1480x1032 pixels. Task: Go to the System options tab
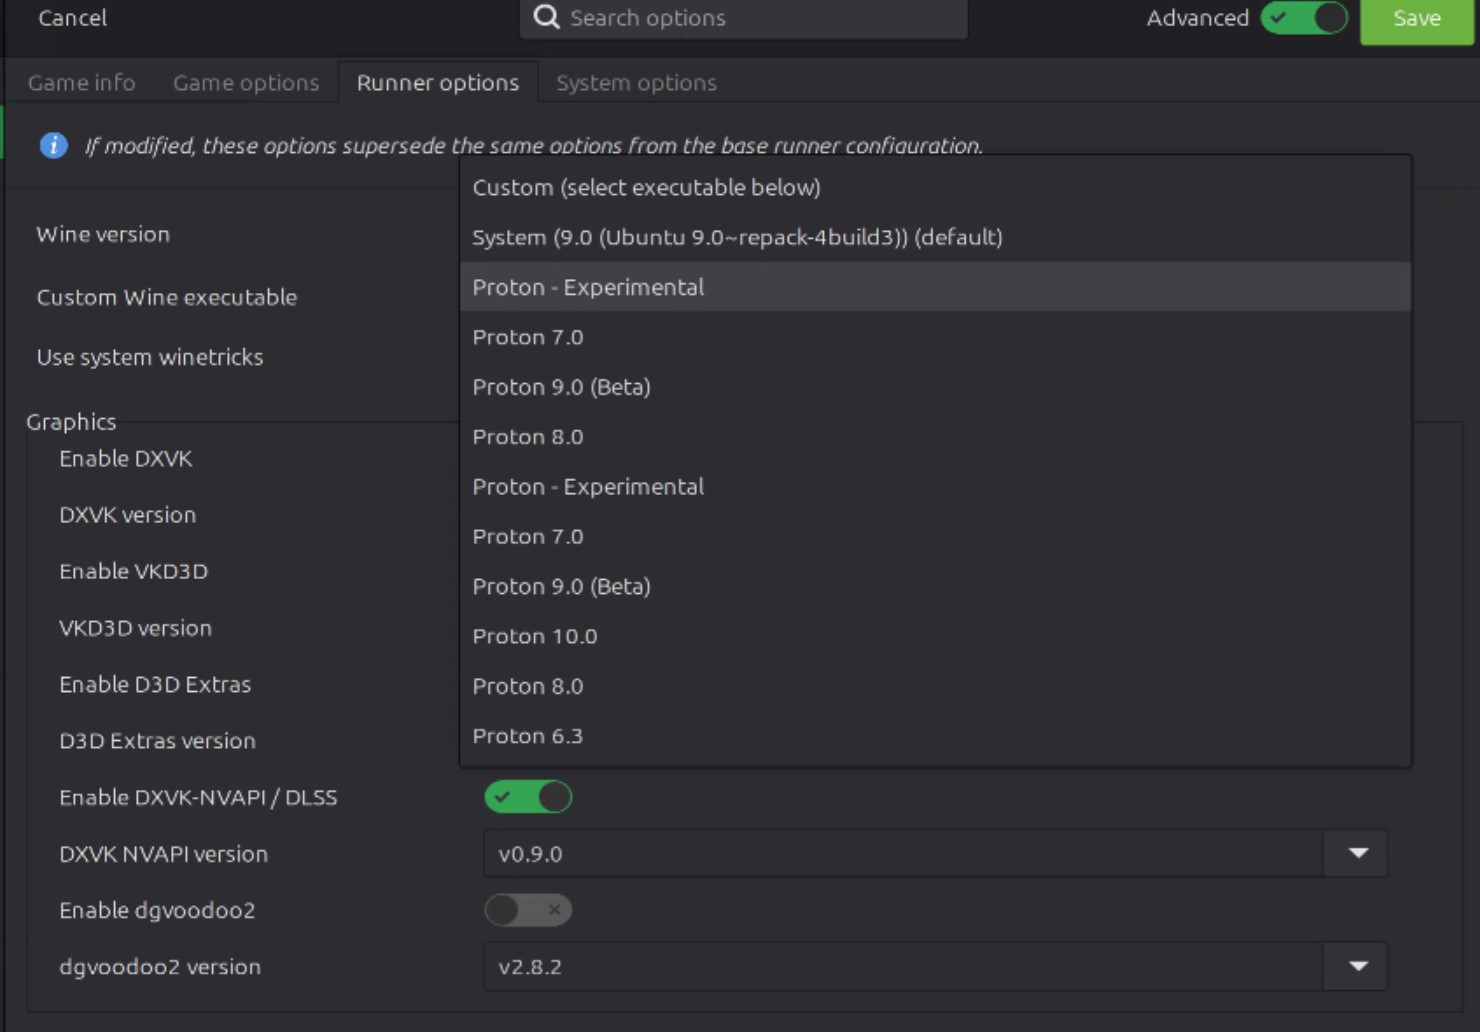pos(636,83)
